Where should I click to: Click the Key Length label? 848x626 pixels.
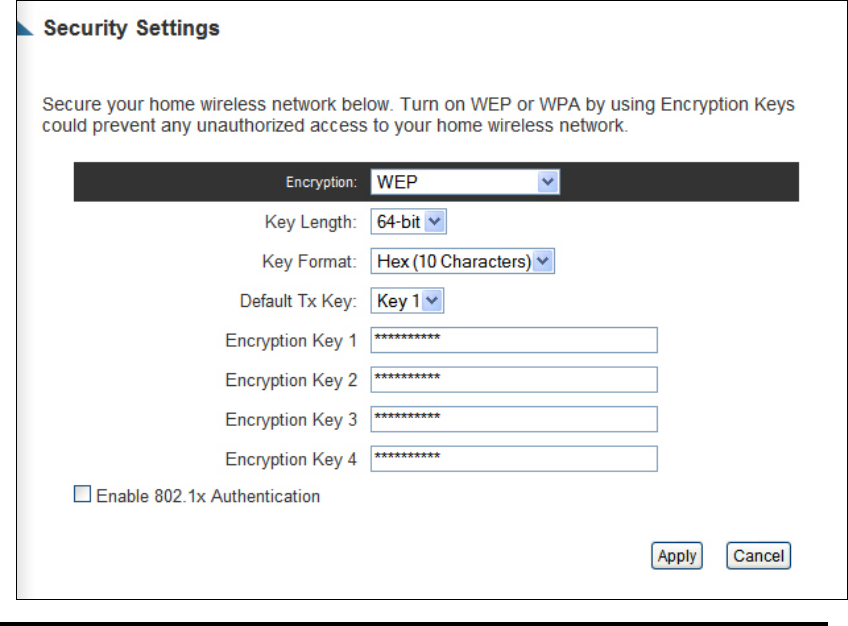(310, 222)
